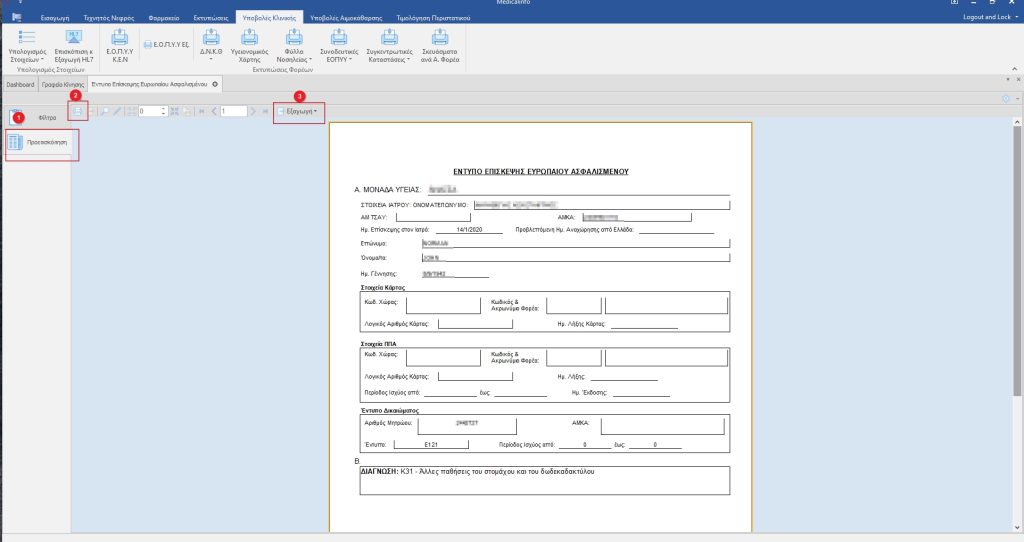Switch to the Εκτυπώσεις ribbon tab
Screen dimensions: 1024x542
point(211,17)
